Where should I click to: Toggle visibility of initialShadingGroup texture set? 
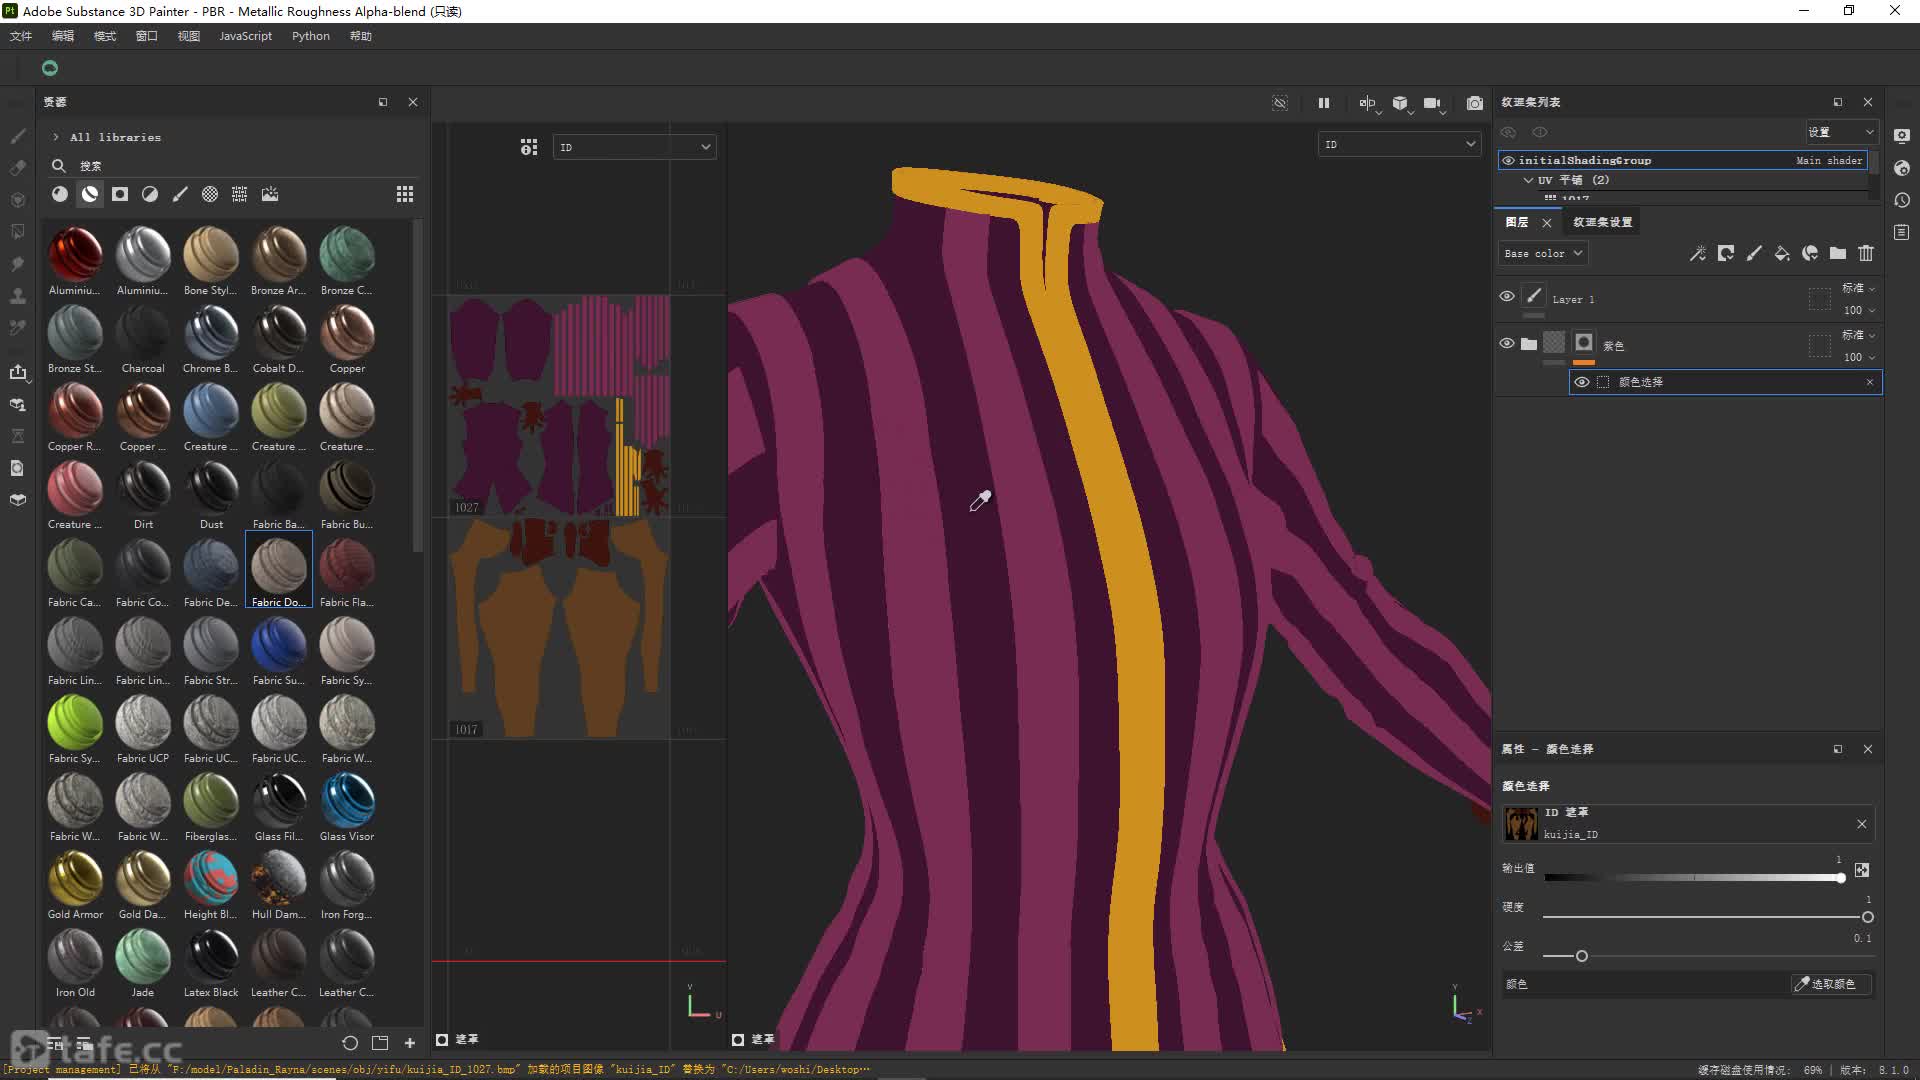point(1508,160)
